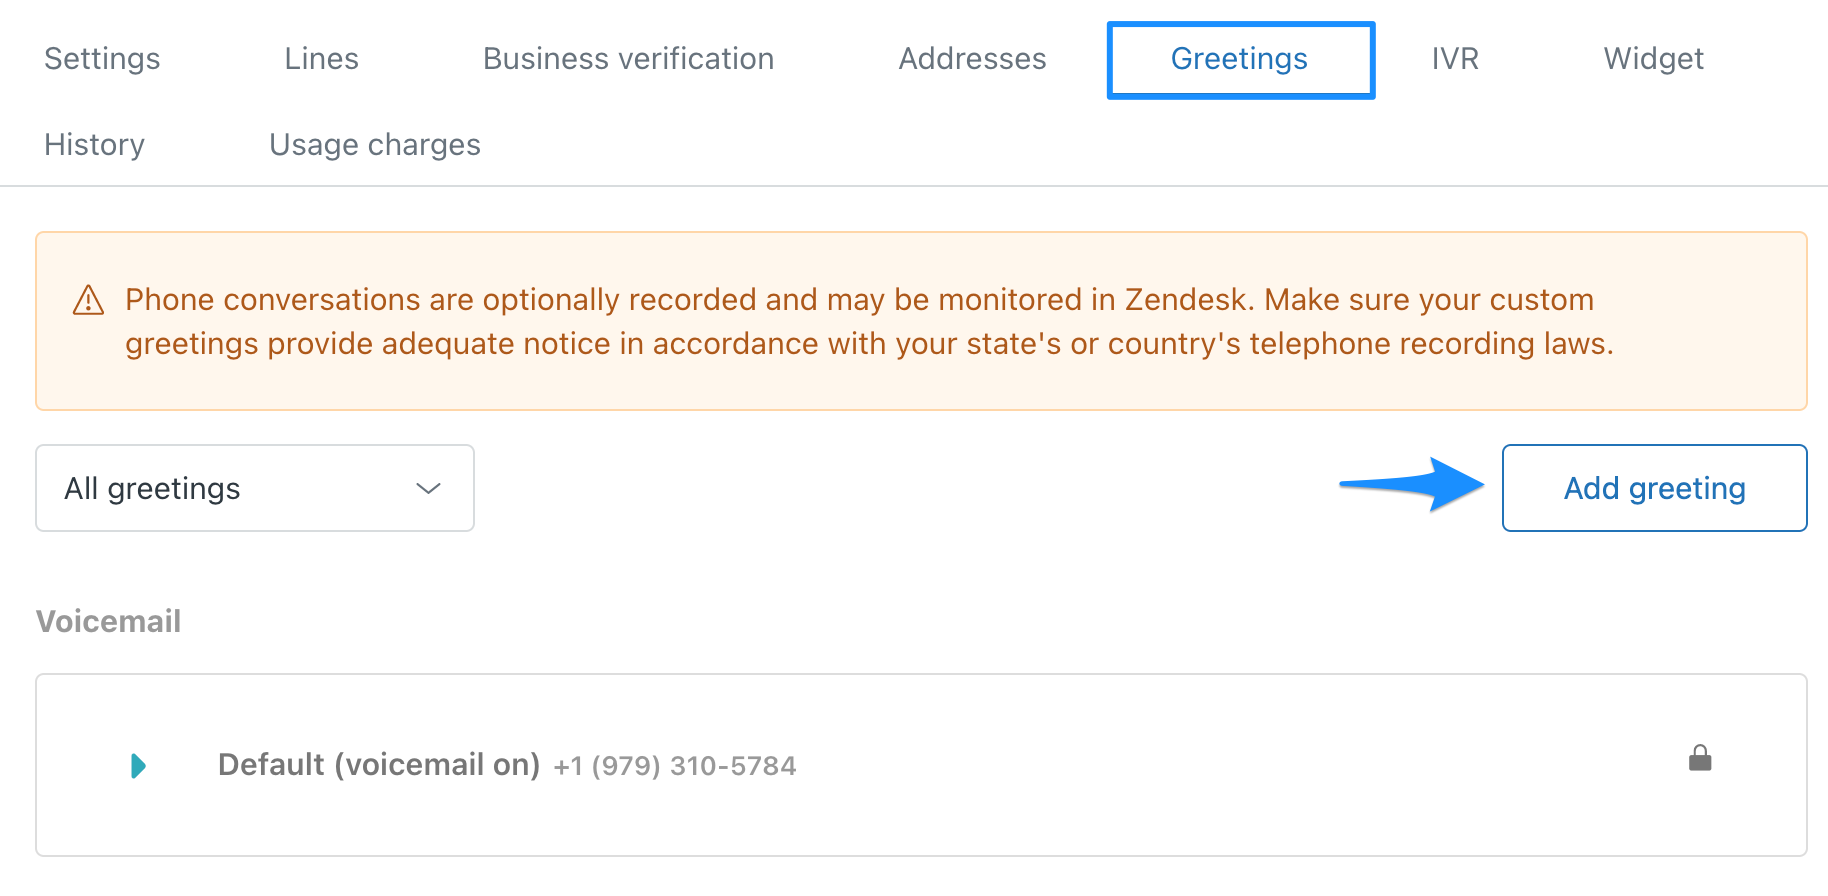View the History tab
The height and width of the screenshot is (896, 1828).
94,145
